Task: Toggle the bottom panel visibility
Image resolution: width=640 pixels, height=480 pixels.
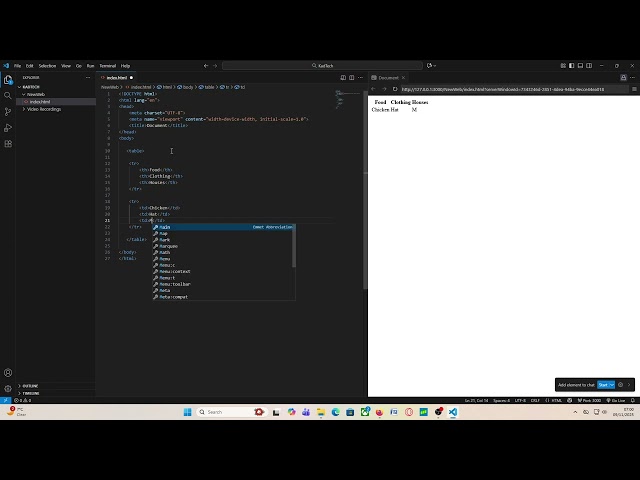Action: 580,65
